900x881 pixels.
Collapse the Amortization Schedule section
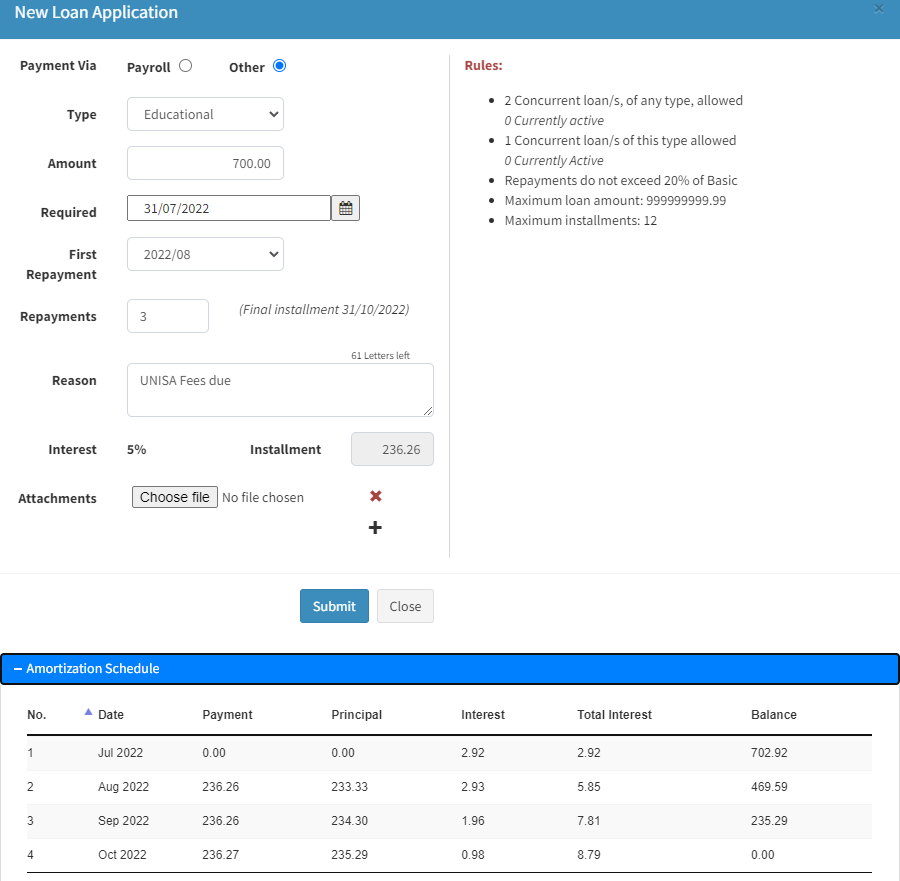pos(449,669)
